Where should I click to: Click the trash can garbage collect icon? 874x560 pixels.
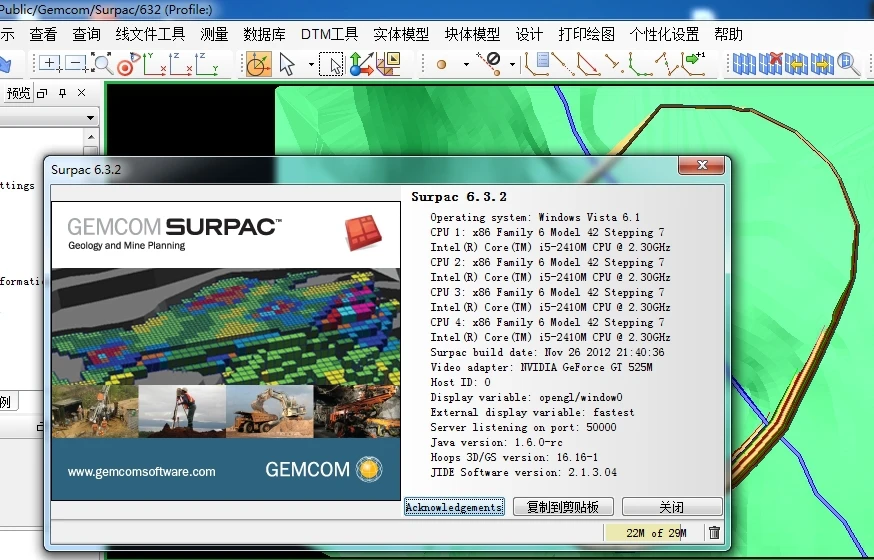[x=714, y=533]
